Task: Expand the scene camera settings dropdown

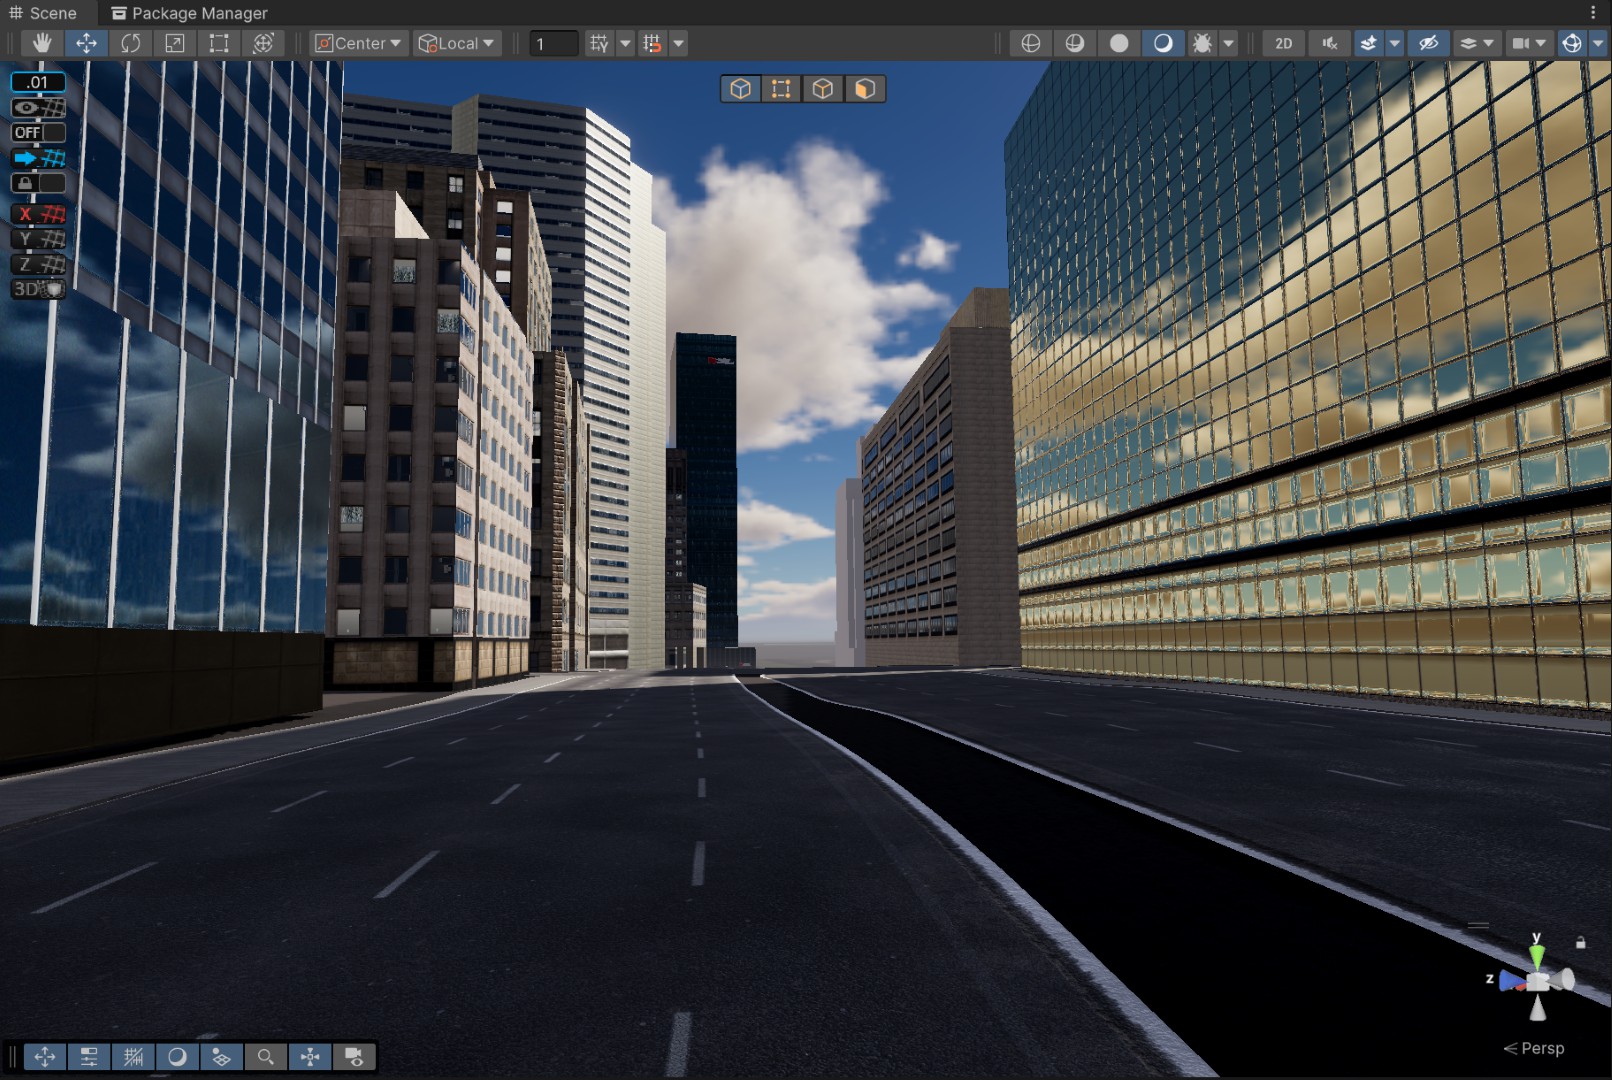Action: [x=1540, y=43]
